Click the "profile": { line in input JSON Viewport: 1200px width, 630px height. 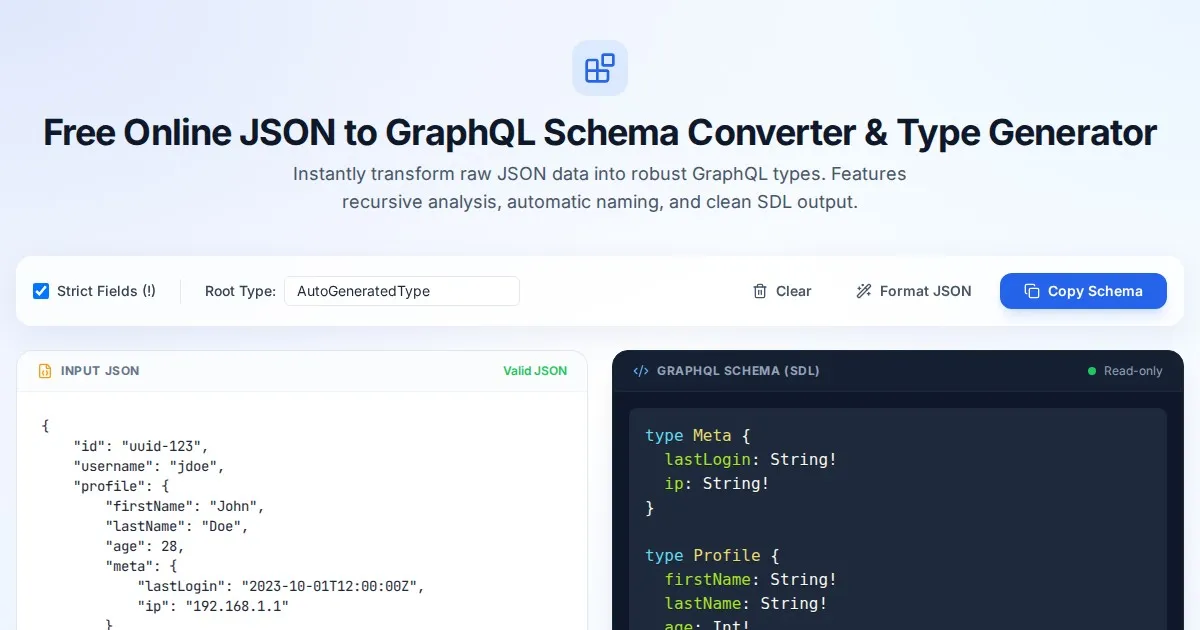point(122,486)
